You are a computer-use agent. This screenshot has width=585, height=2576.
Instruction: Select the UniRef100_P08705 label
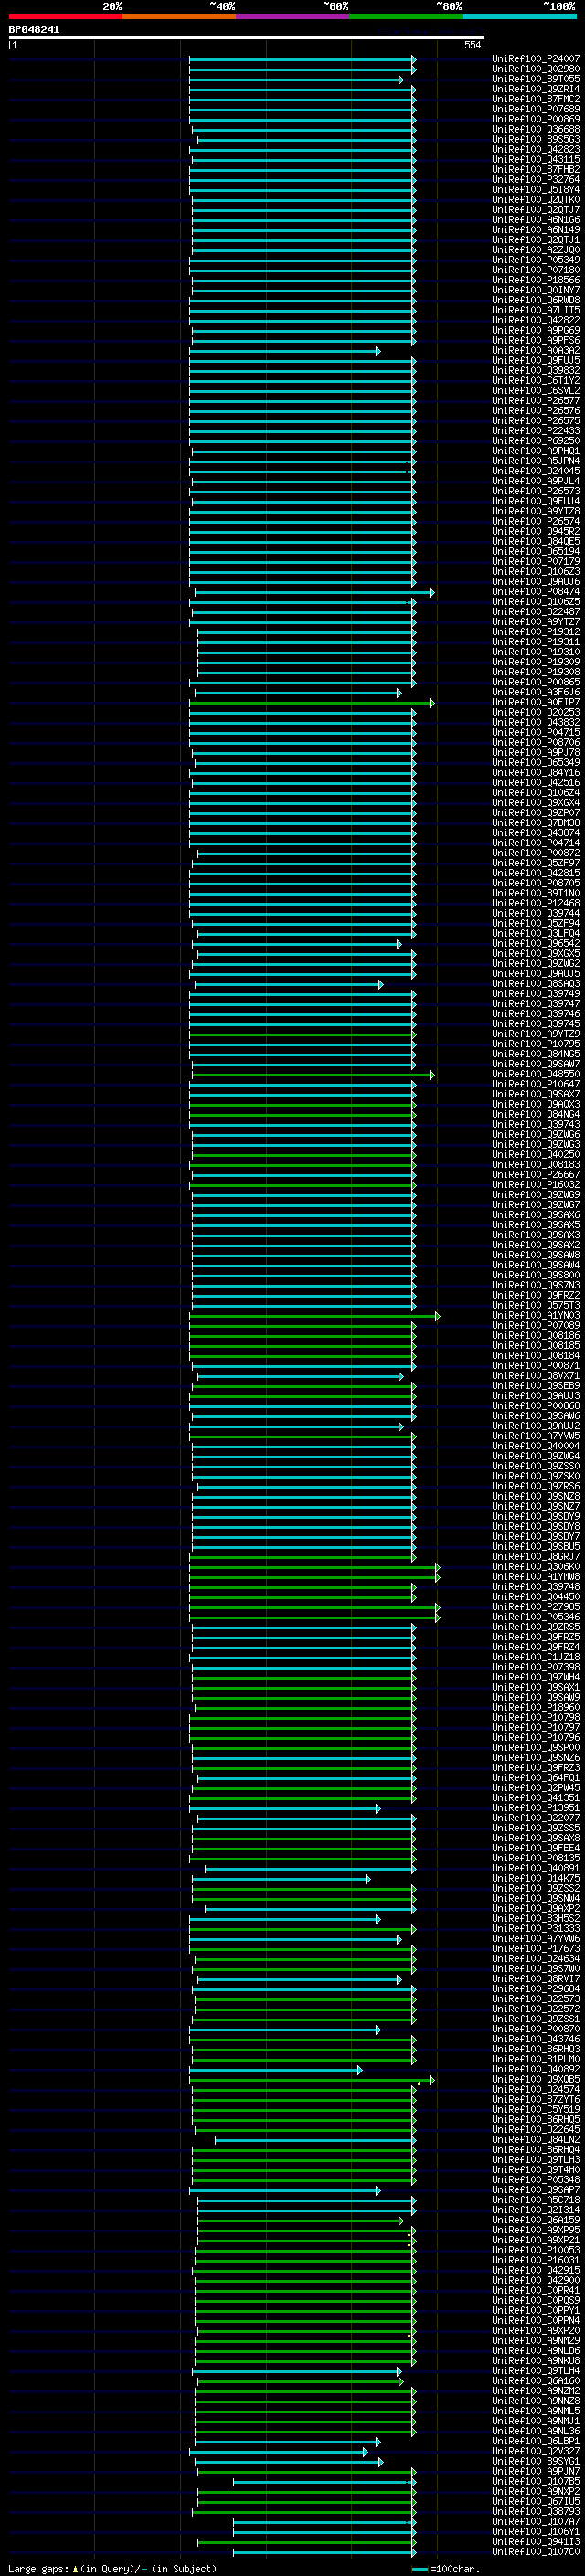pyautogui.click(x=536, y=883)
